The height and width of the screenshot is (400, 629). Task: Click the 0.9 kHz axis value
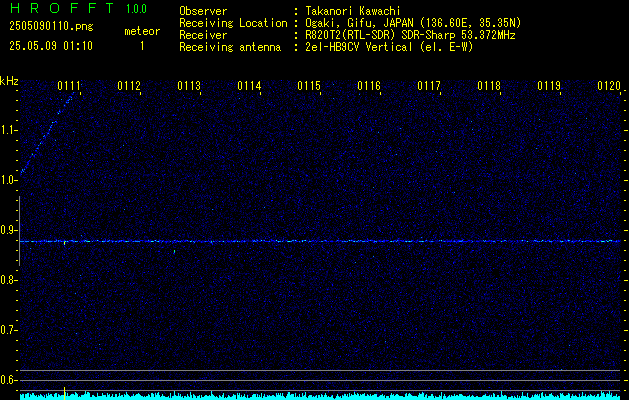point(8,230)
